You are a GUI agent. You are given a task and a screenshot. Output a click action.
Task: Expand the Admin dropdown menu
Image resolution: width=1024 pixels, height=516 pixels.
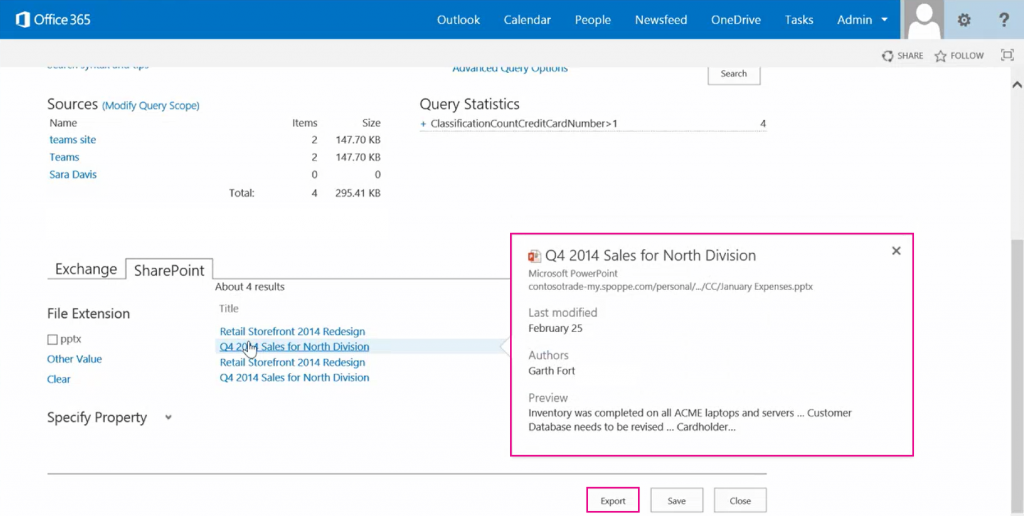(x=884, y=20)
